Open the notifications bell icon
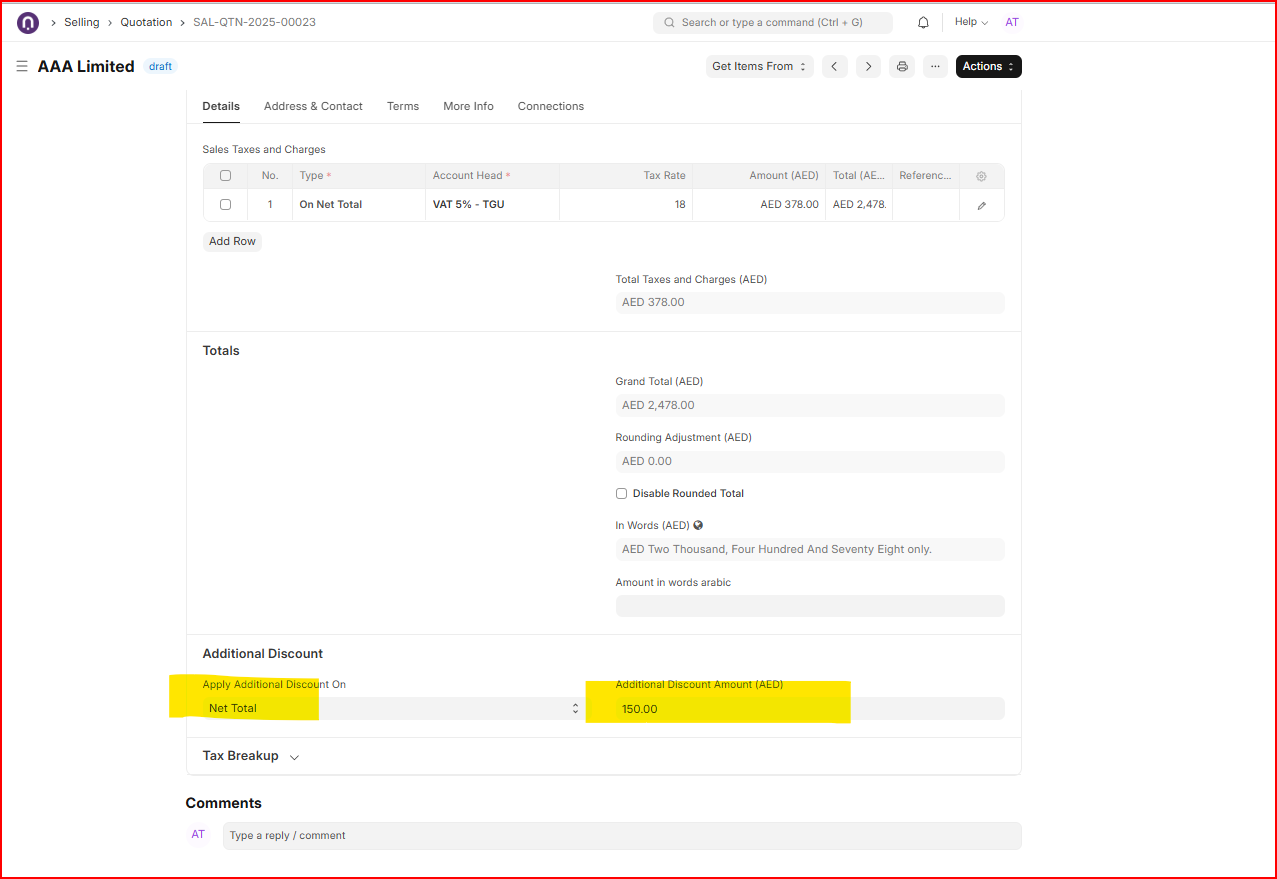Screen dimensions: 1277x879 pos(923,22)
